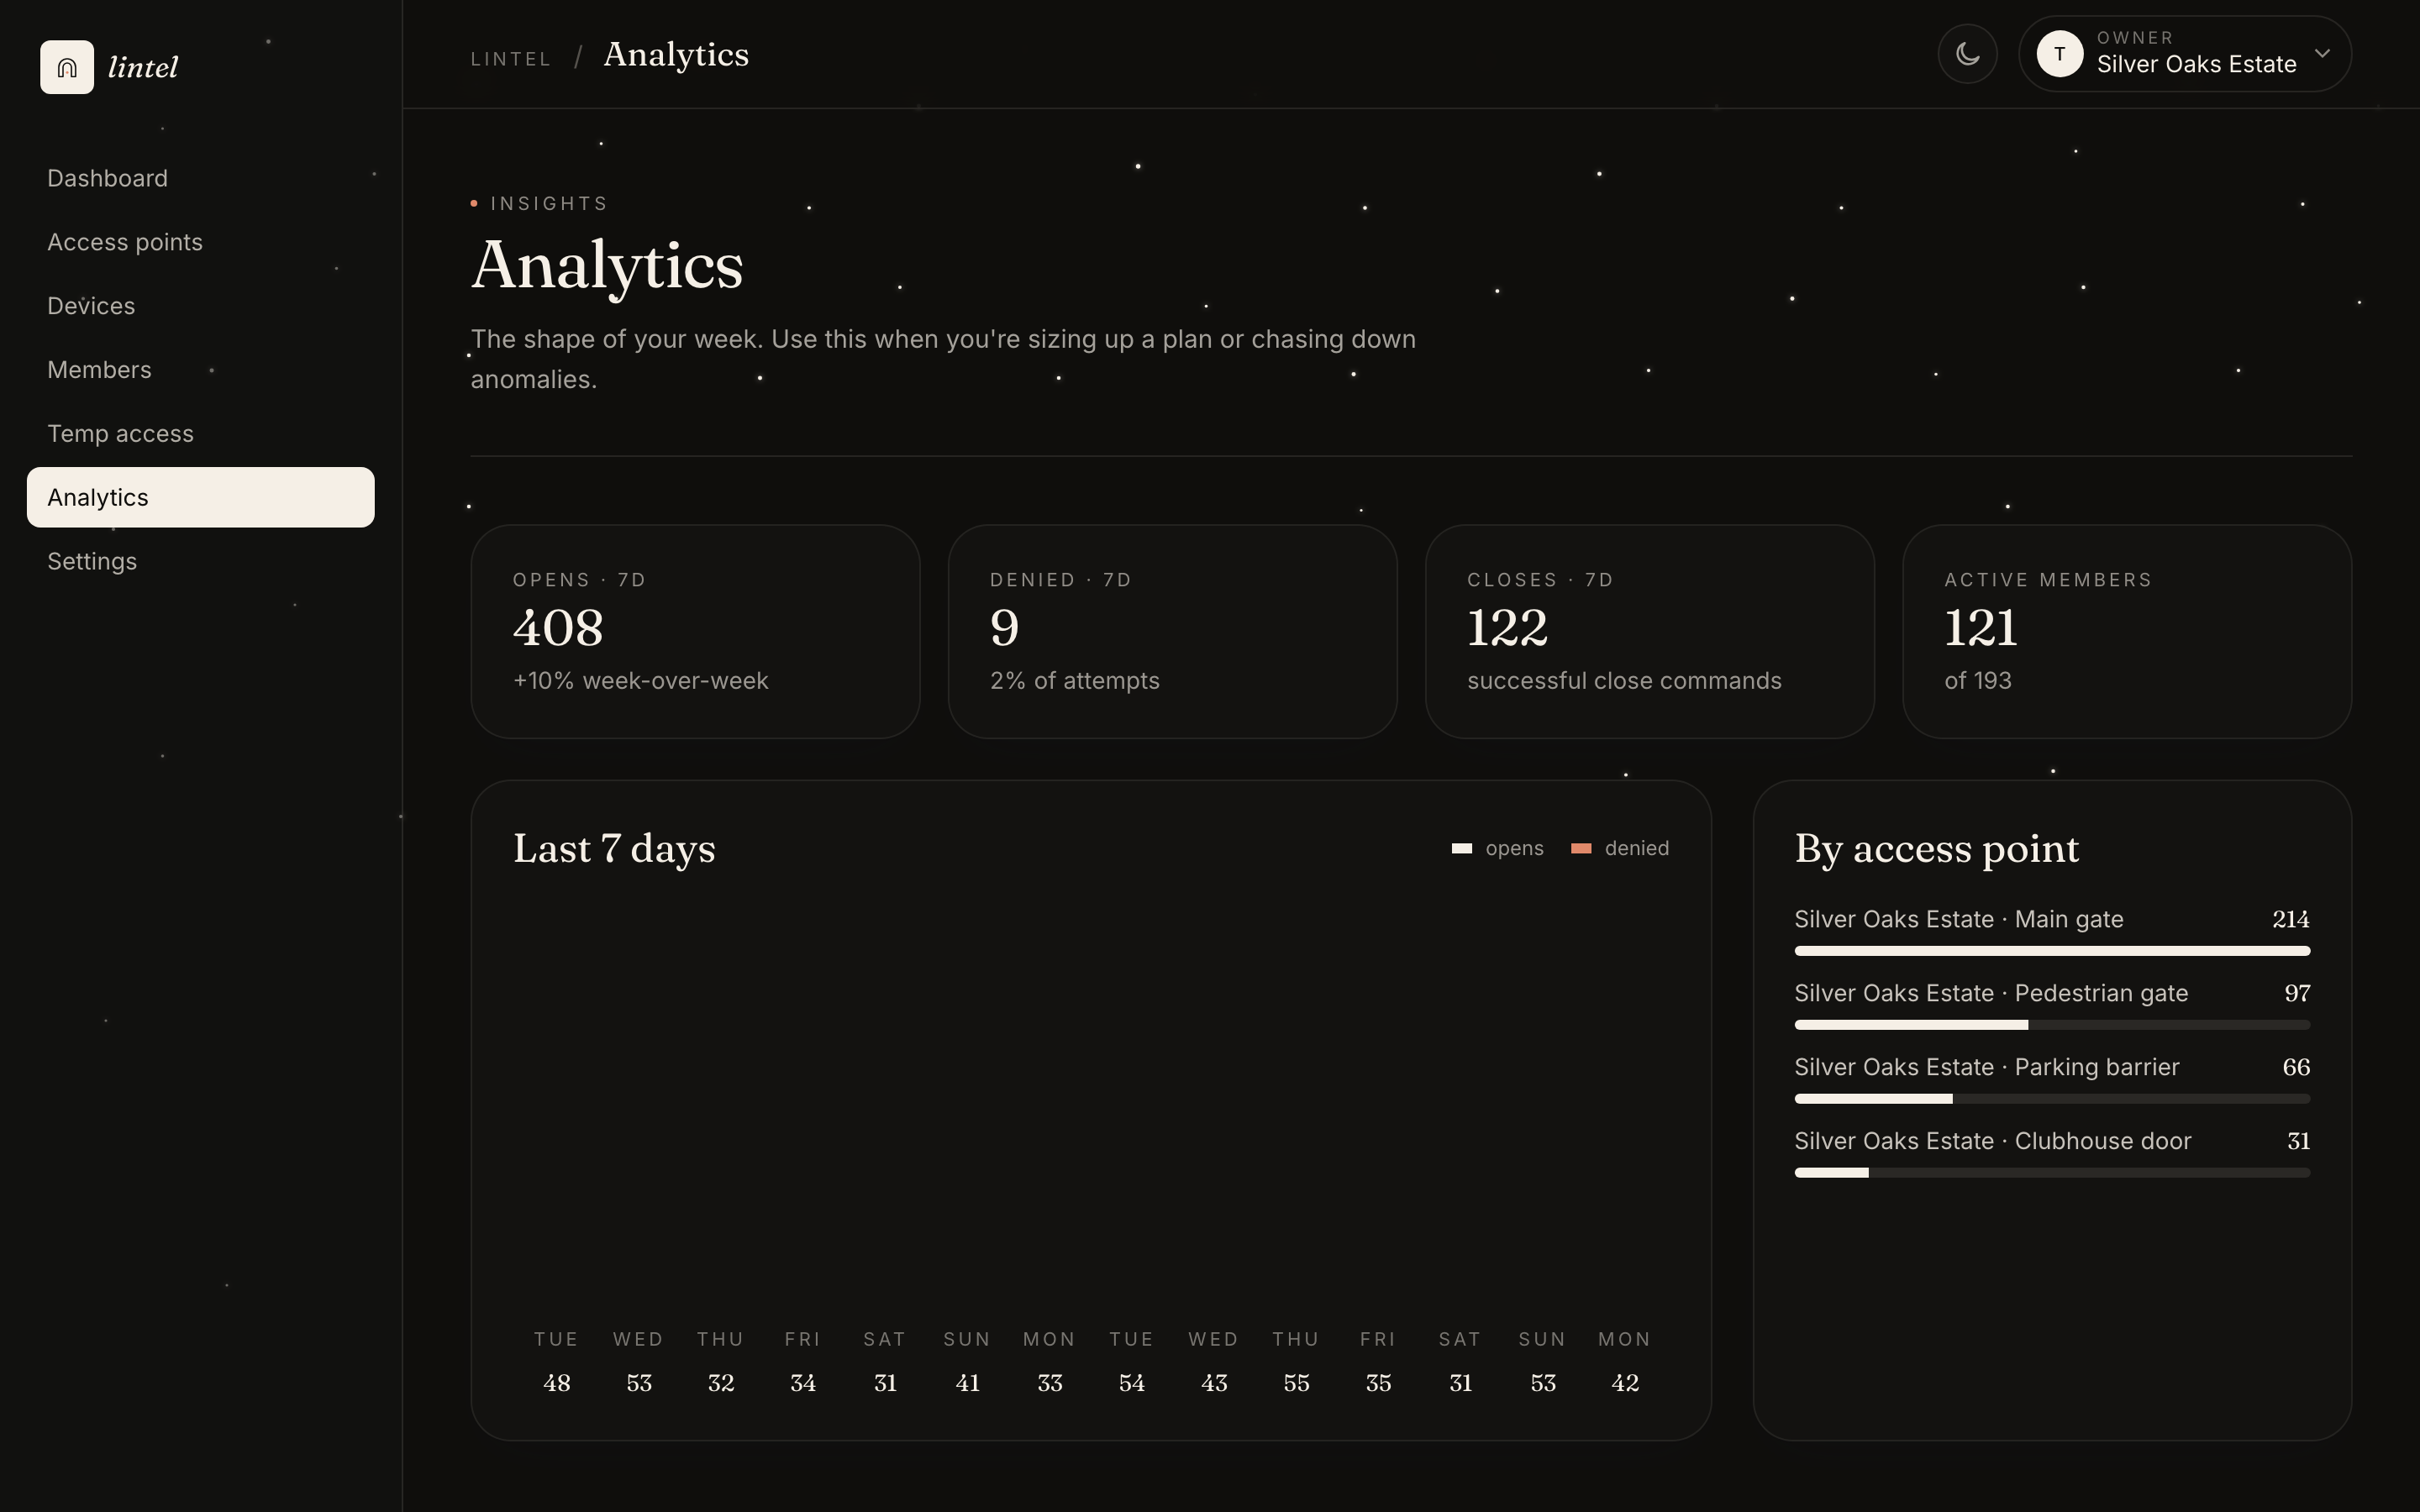Click the lintel arch logo icon
Screen dimensions: 2420x1512
click(67, 67)
